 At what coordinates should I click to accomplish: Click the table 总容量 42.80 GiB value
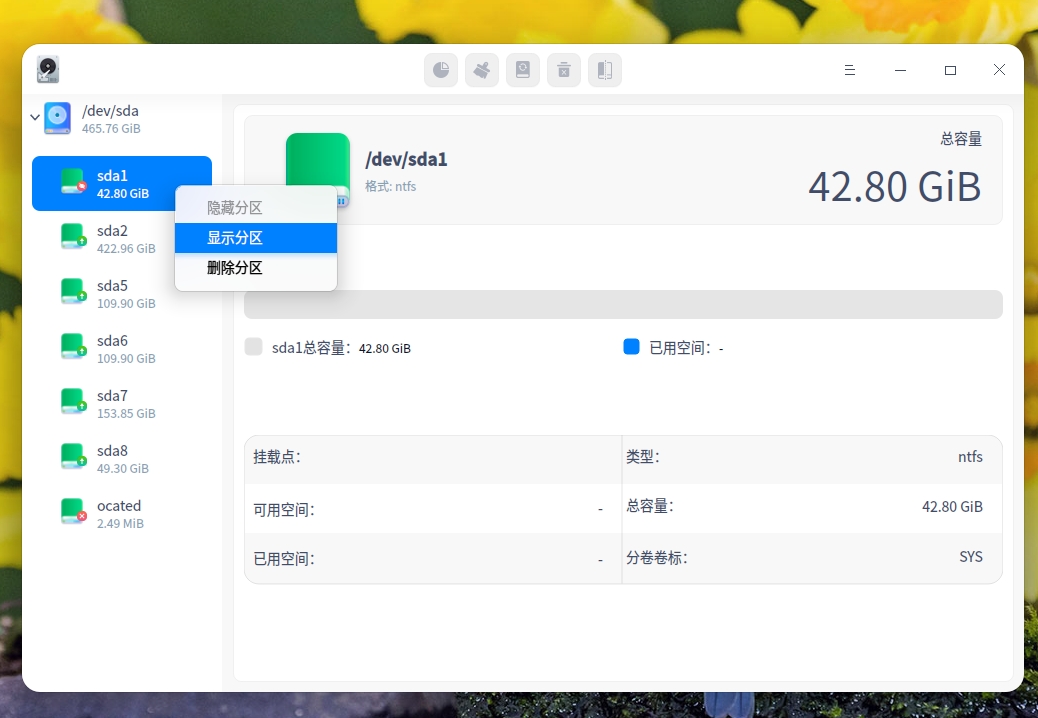click(x=952, y=507)
